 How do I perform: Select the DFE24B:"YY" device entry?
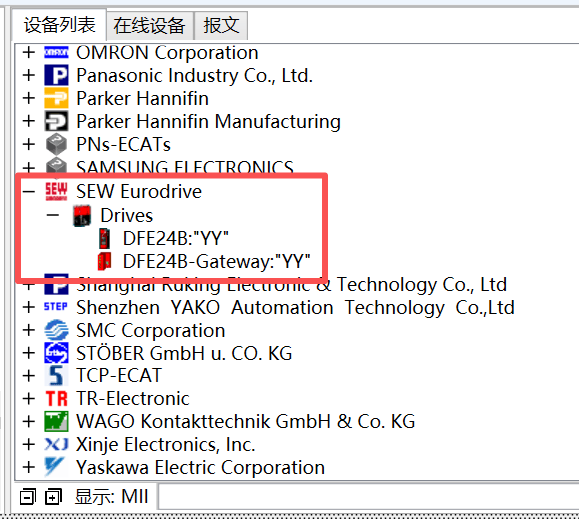[176, 238]
